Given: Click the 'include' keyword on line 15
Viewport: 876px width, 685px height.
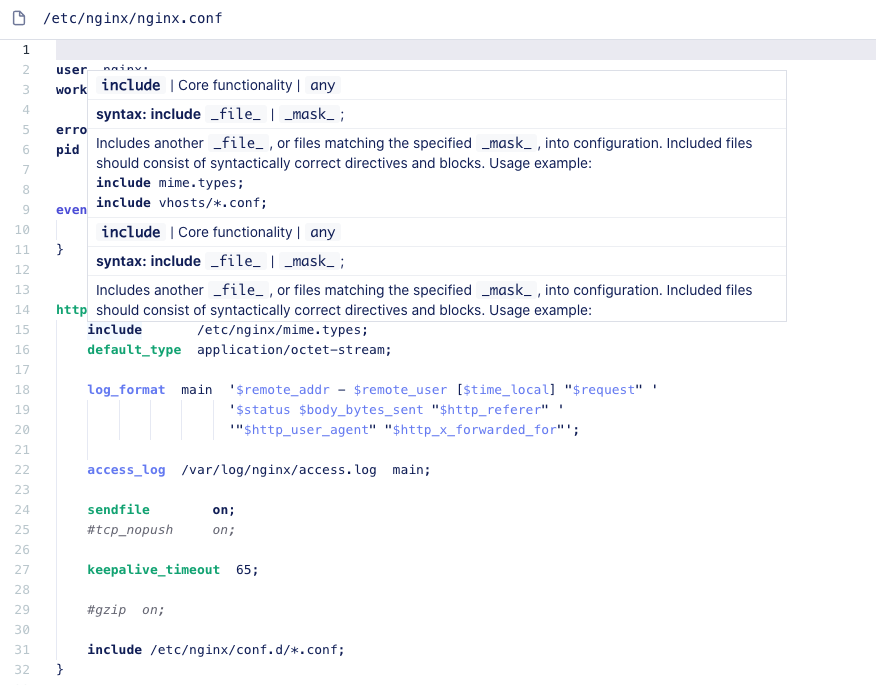Looking at the screenshot, I should [x=115, y=330].
